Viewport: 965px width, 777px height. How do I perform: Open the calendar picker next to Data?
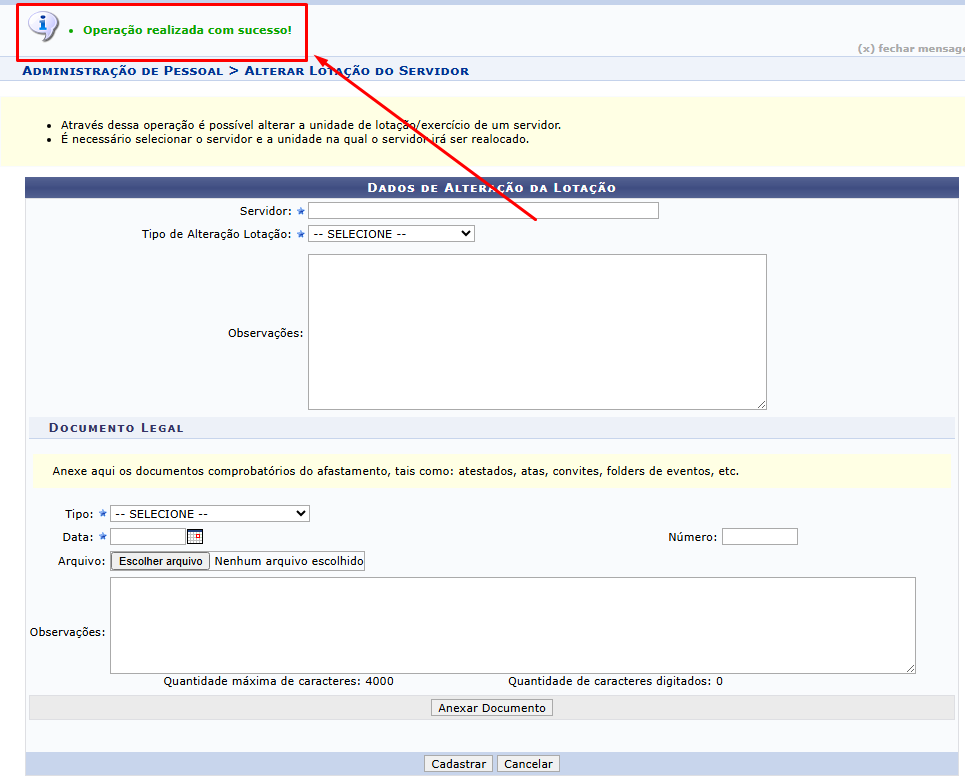(195, 537)
